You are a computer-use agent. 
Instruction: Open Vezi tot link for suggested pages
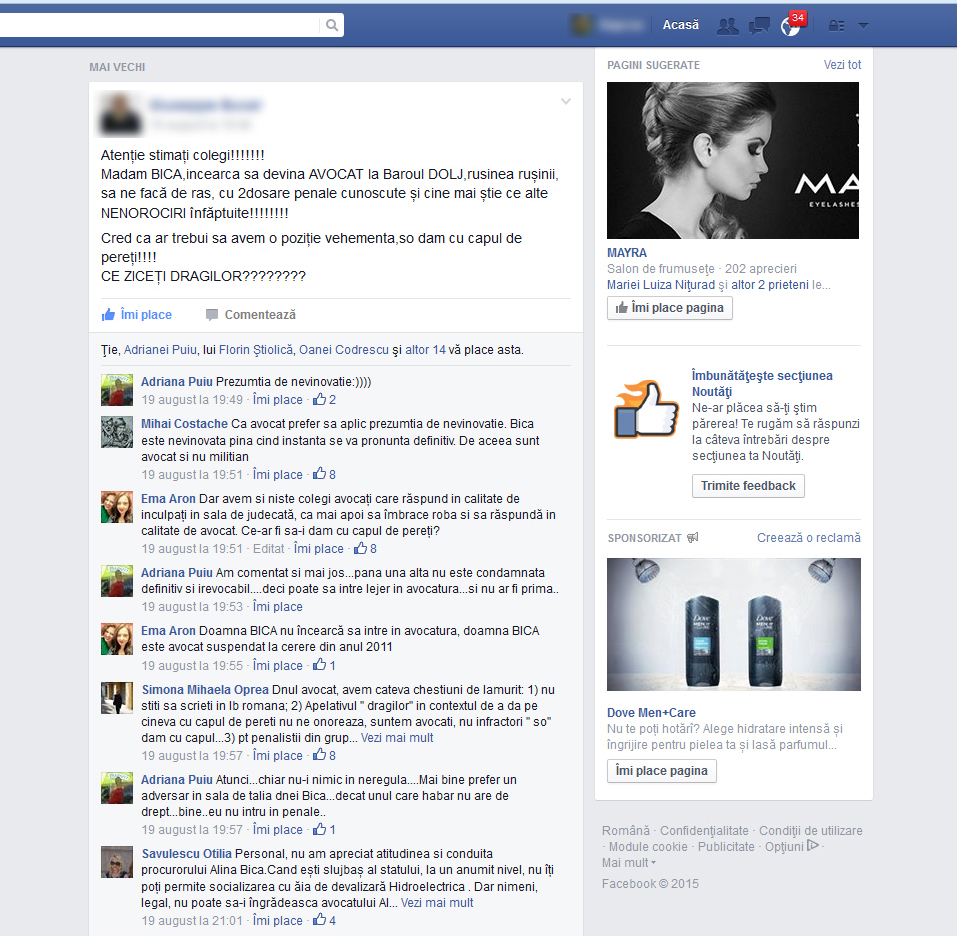tap(842, 65)
